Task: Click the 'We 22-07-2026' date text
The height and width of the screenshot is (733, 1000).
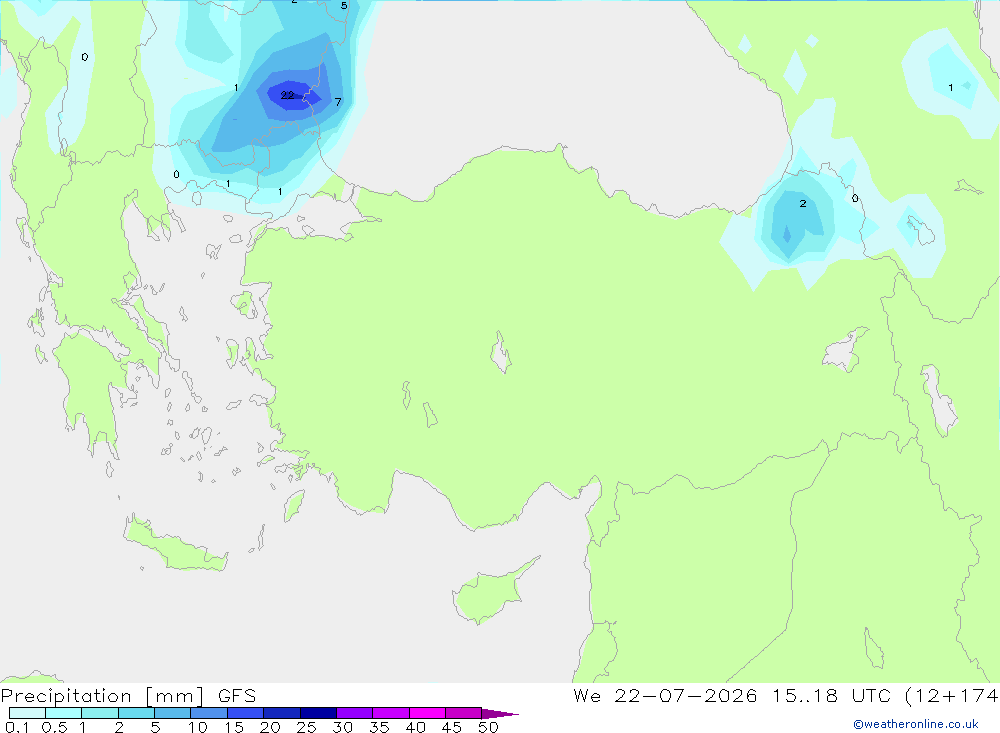Action: [665, 696]
